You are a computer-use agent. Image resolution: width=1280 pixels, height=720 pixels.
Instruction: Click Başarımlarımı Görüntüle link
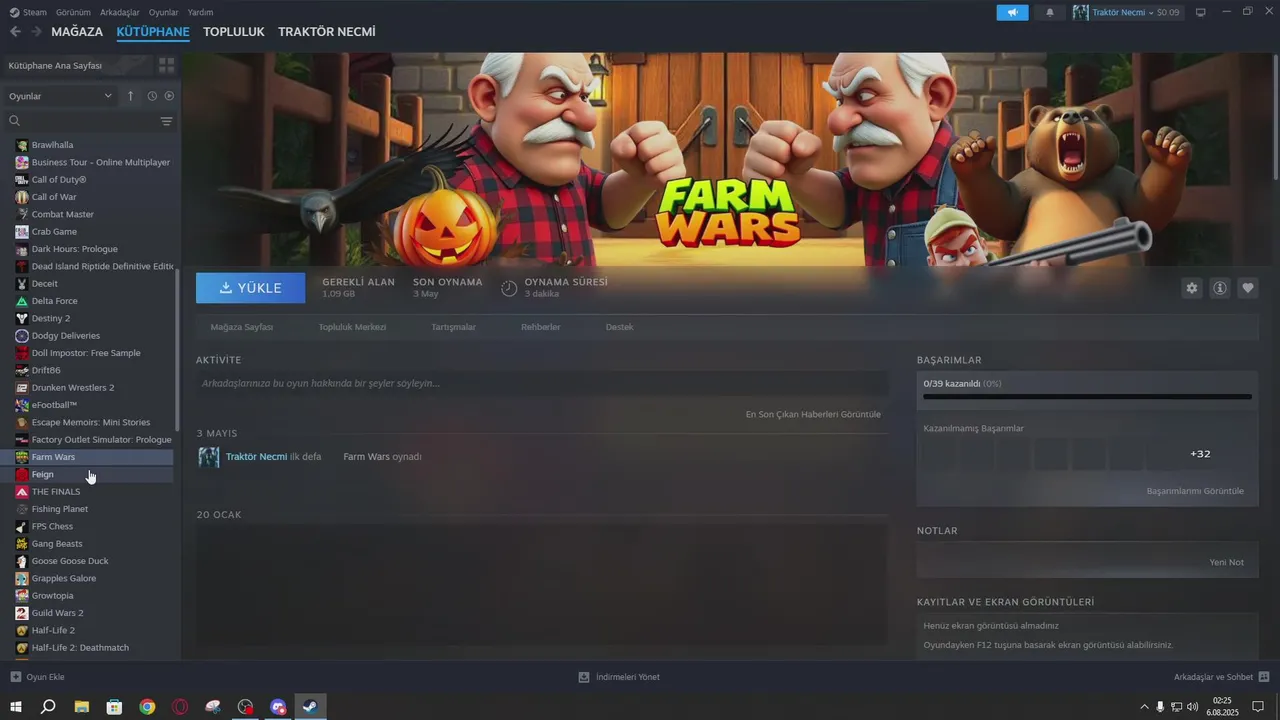pyautogui.click(x=1195, y=491)
